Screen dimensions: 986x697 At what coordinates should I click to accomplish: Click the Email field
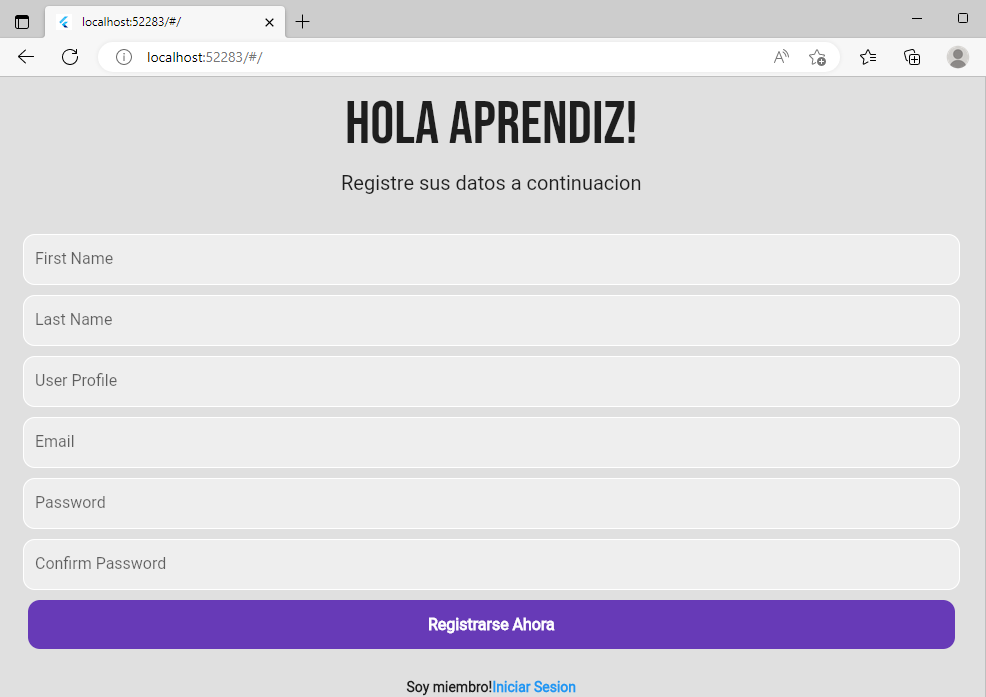tap(491, 442)
